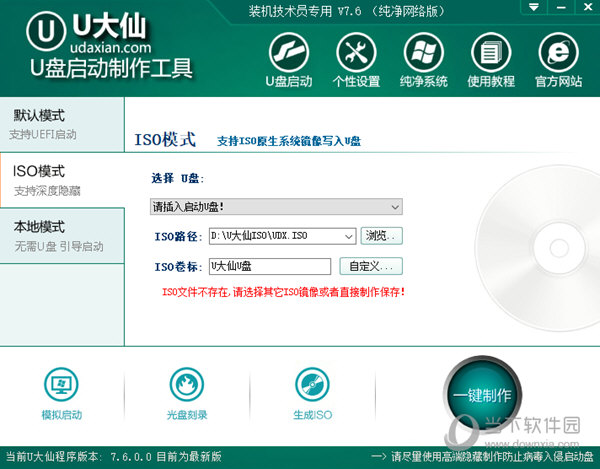Image resolution: width=600 pixels, height=469 pixels.
Task: Open the 使用教程 document icon
Action: coord(491,54)
